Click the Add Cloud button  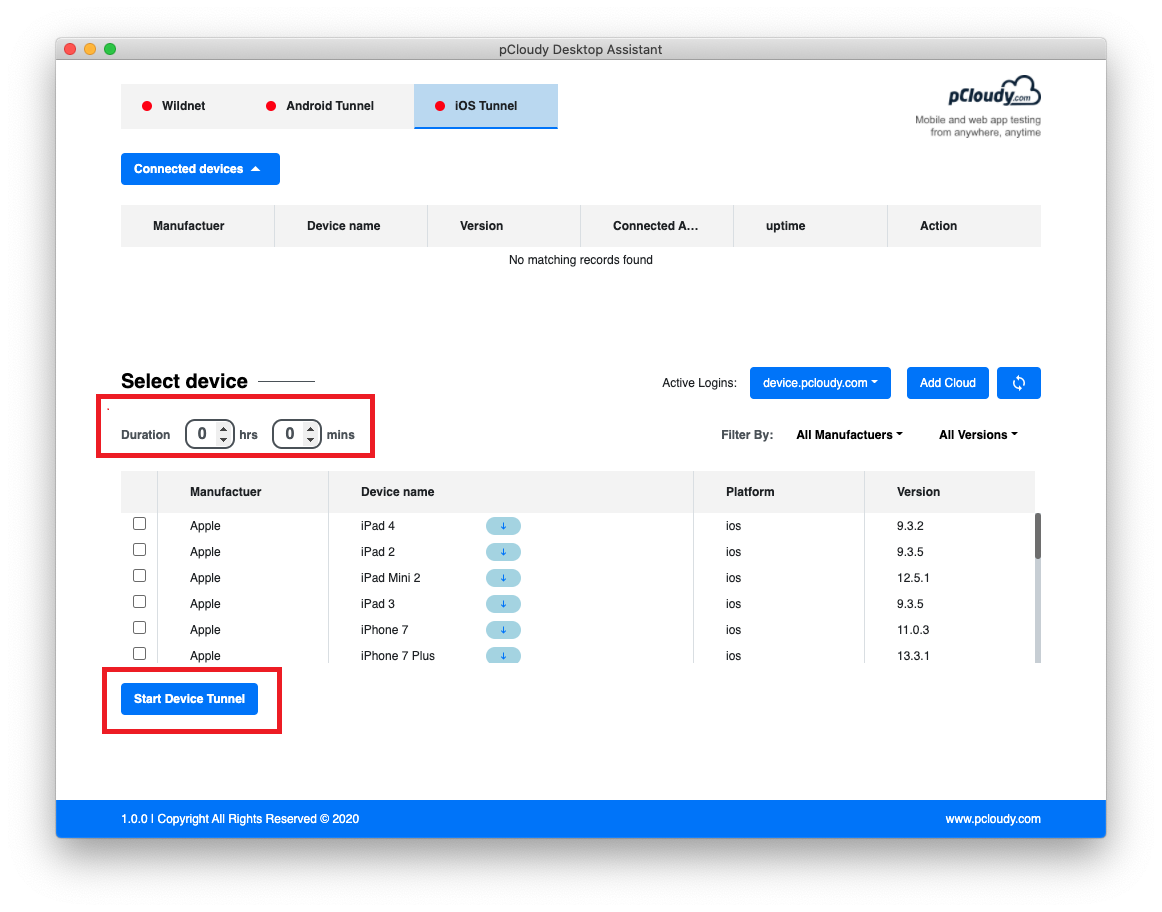pos(947,383)
